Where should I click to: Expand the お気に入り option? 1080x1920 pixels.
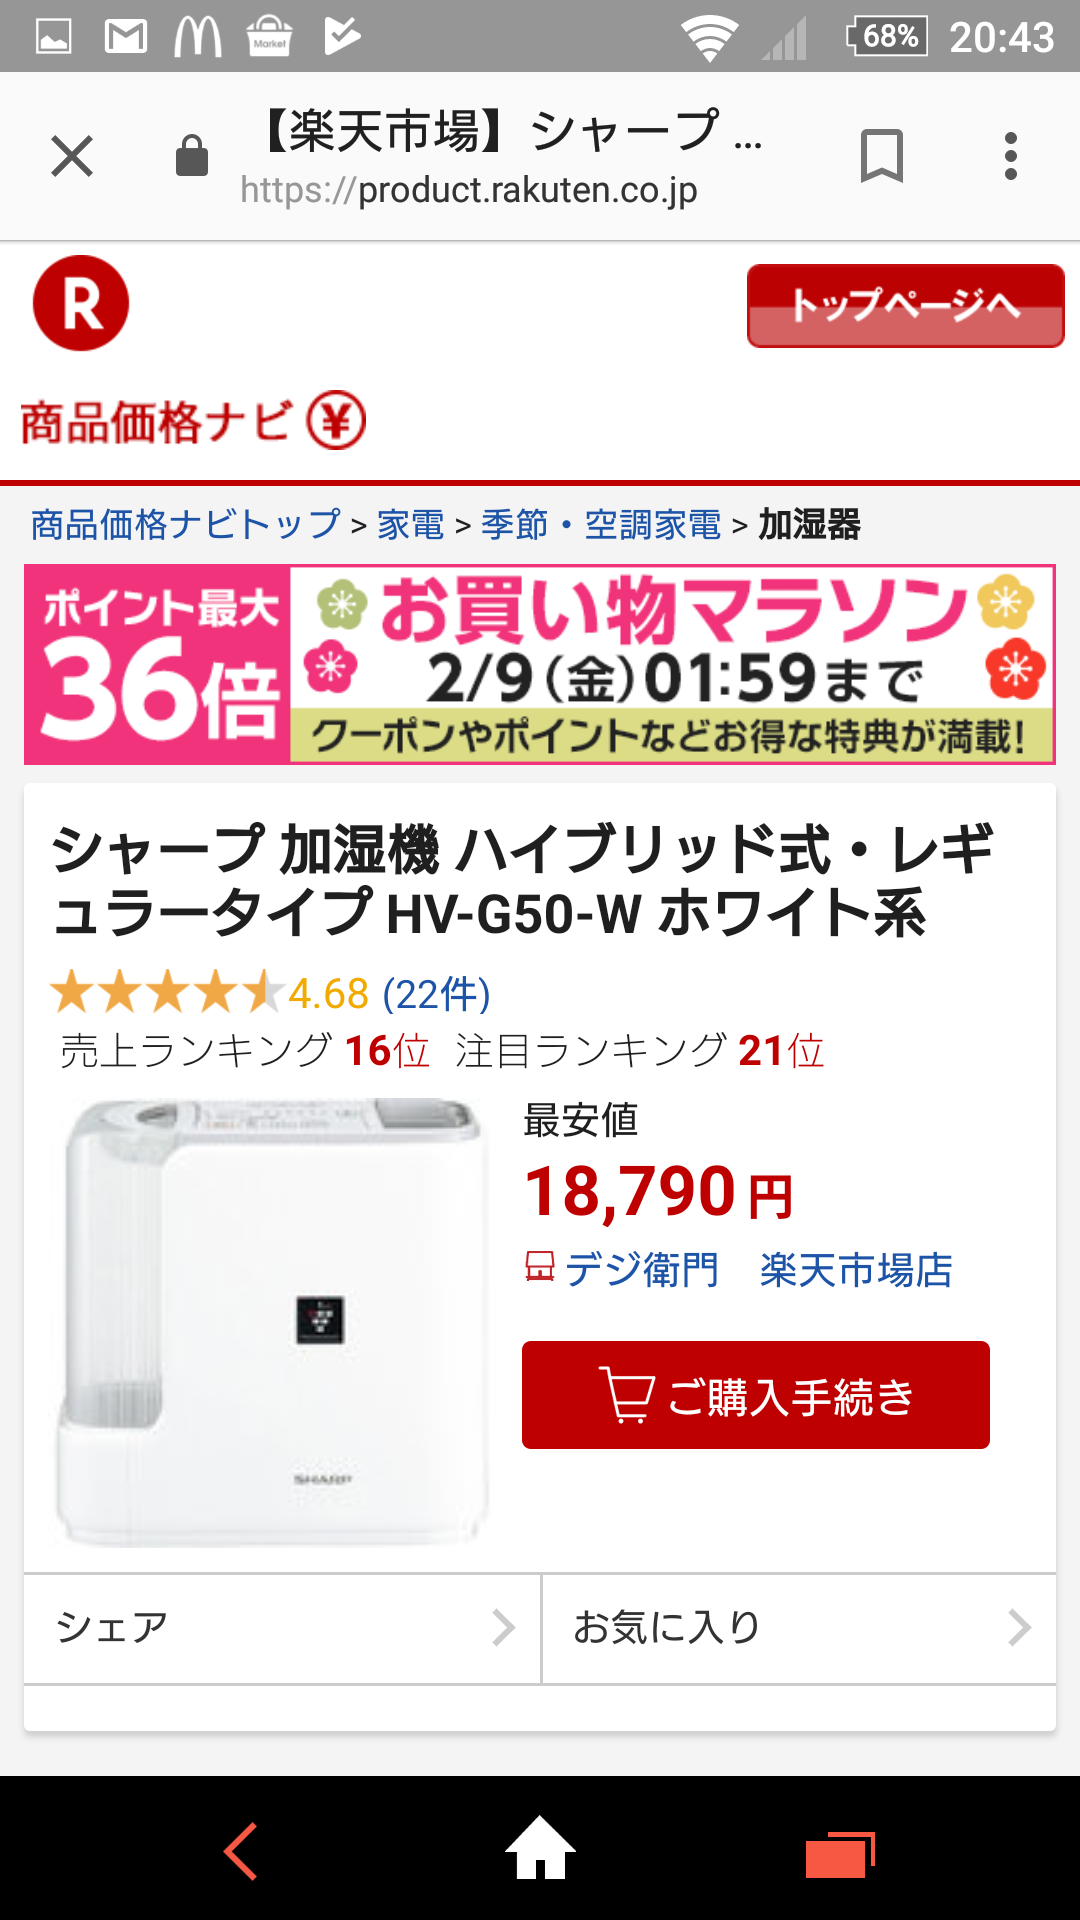(799, 1628)
